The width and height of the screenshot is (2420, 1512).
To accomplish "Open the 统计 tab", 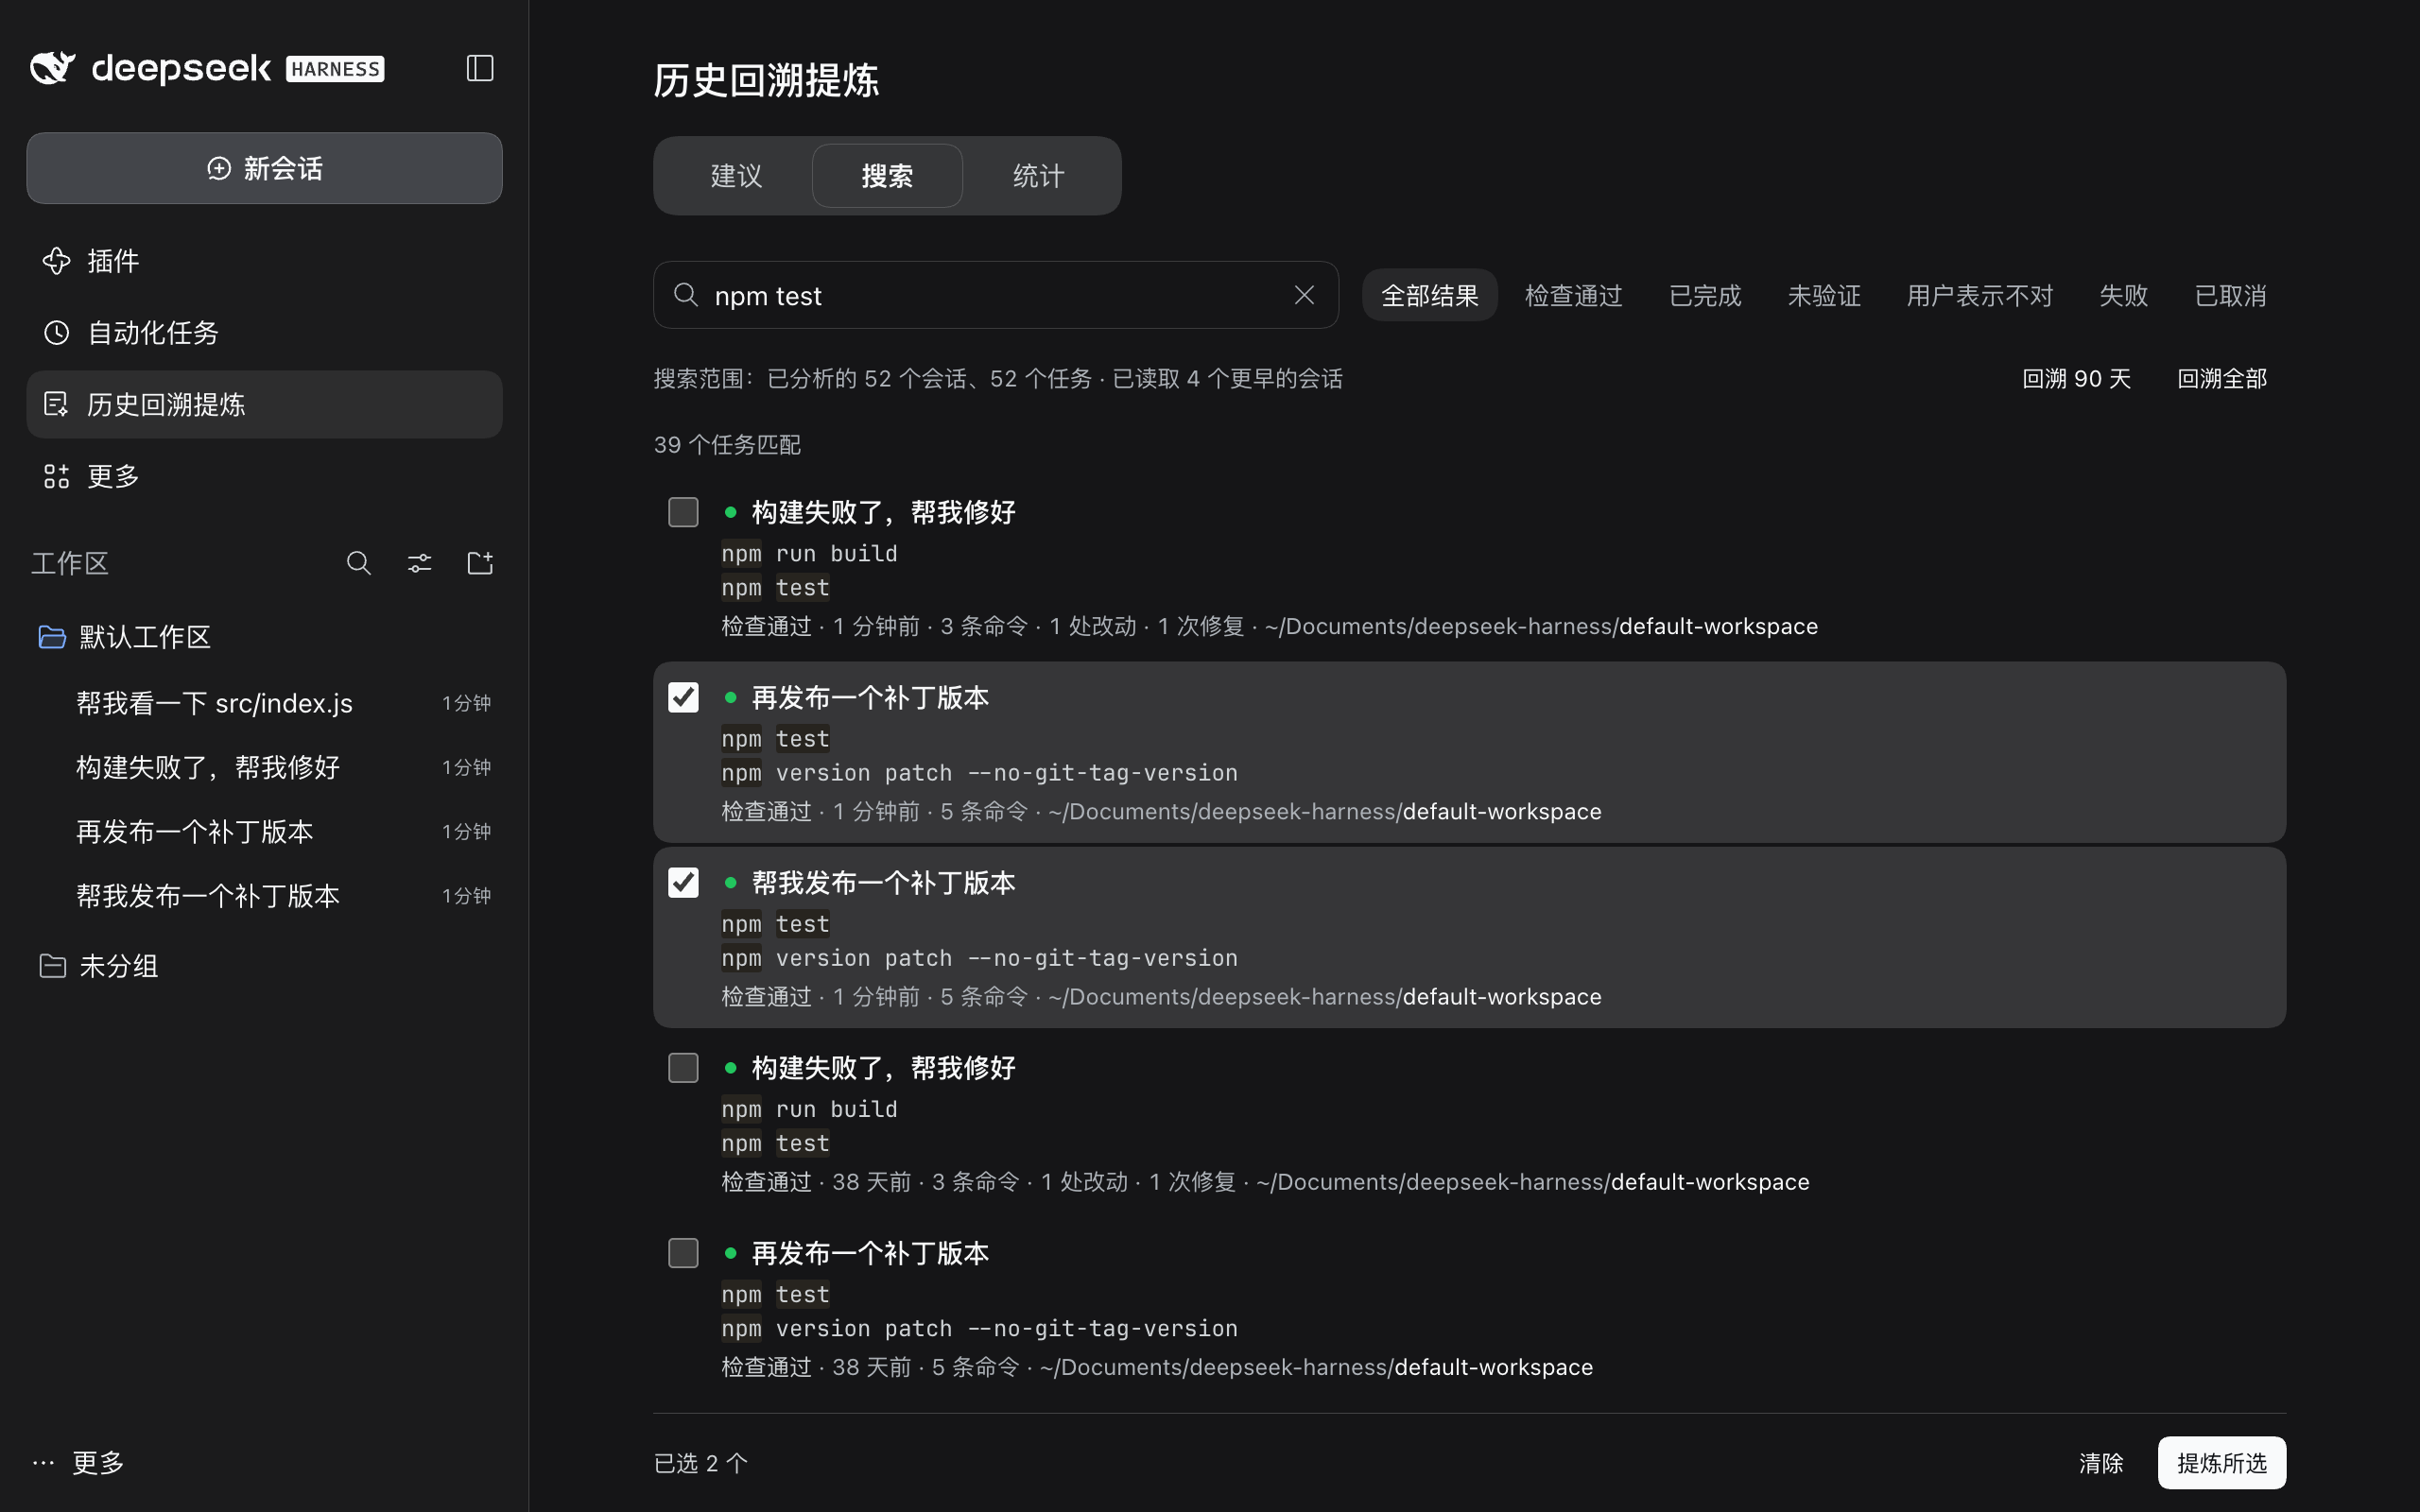I will click(x=1038, y=176).
